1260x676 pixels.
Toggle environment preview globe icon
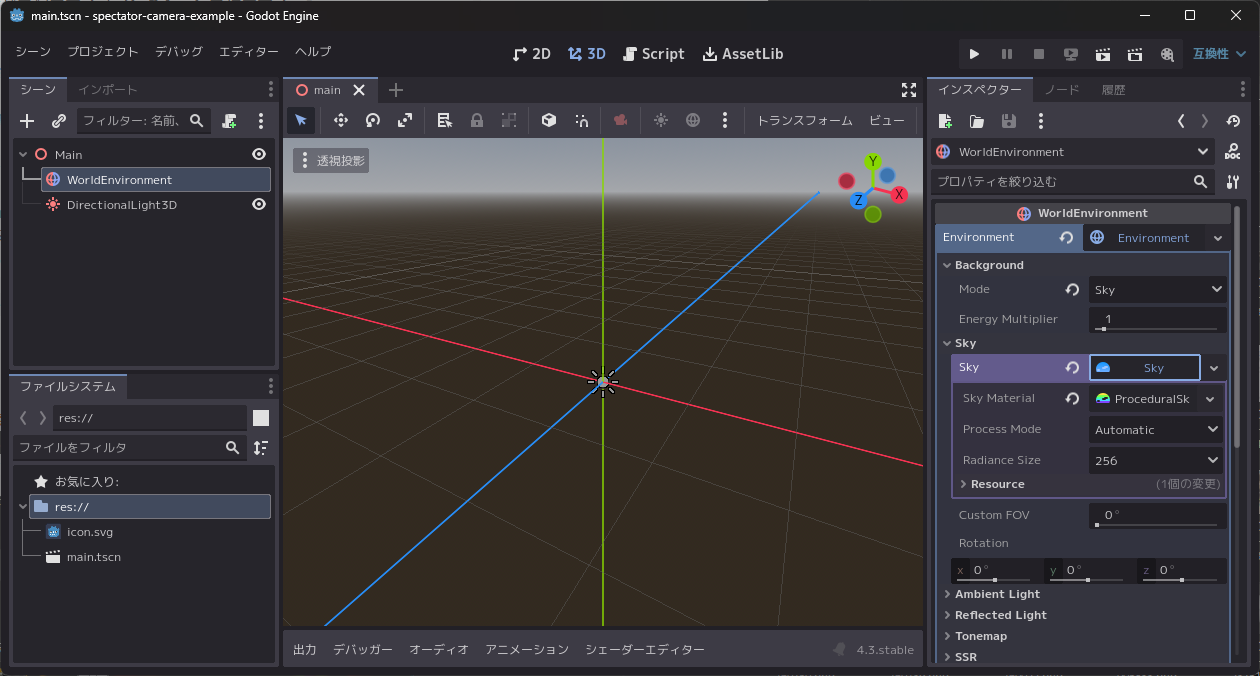[x=693, y=120]
